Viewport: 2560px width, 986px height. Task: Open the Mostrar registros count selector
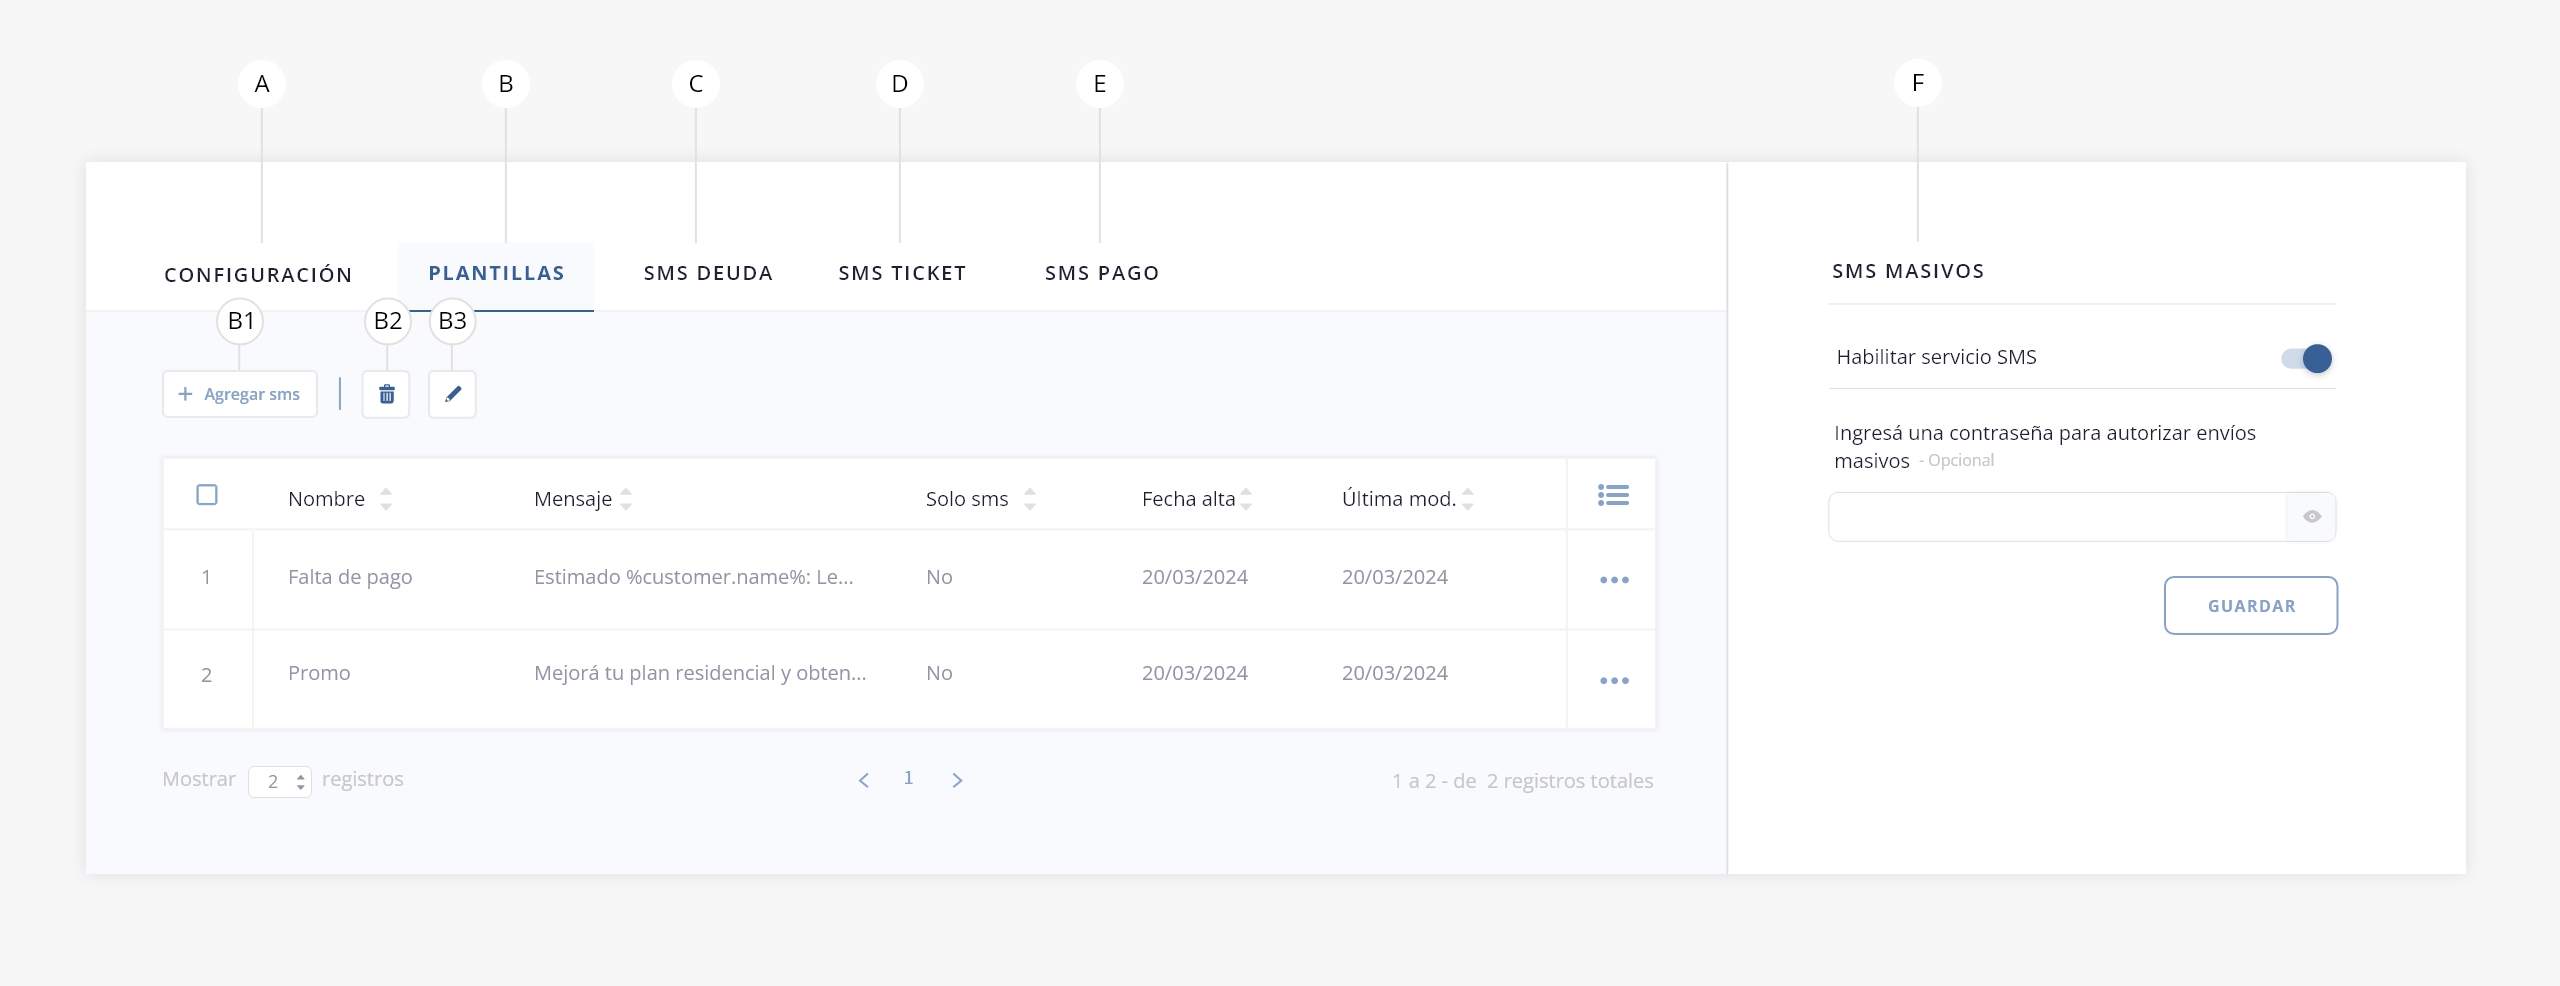(x=280, y=781)
